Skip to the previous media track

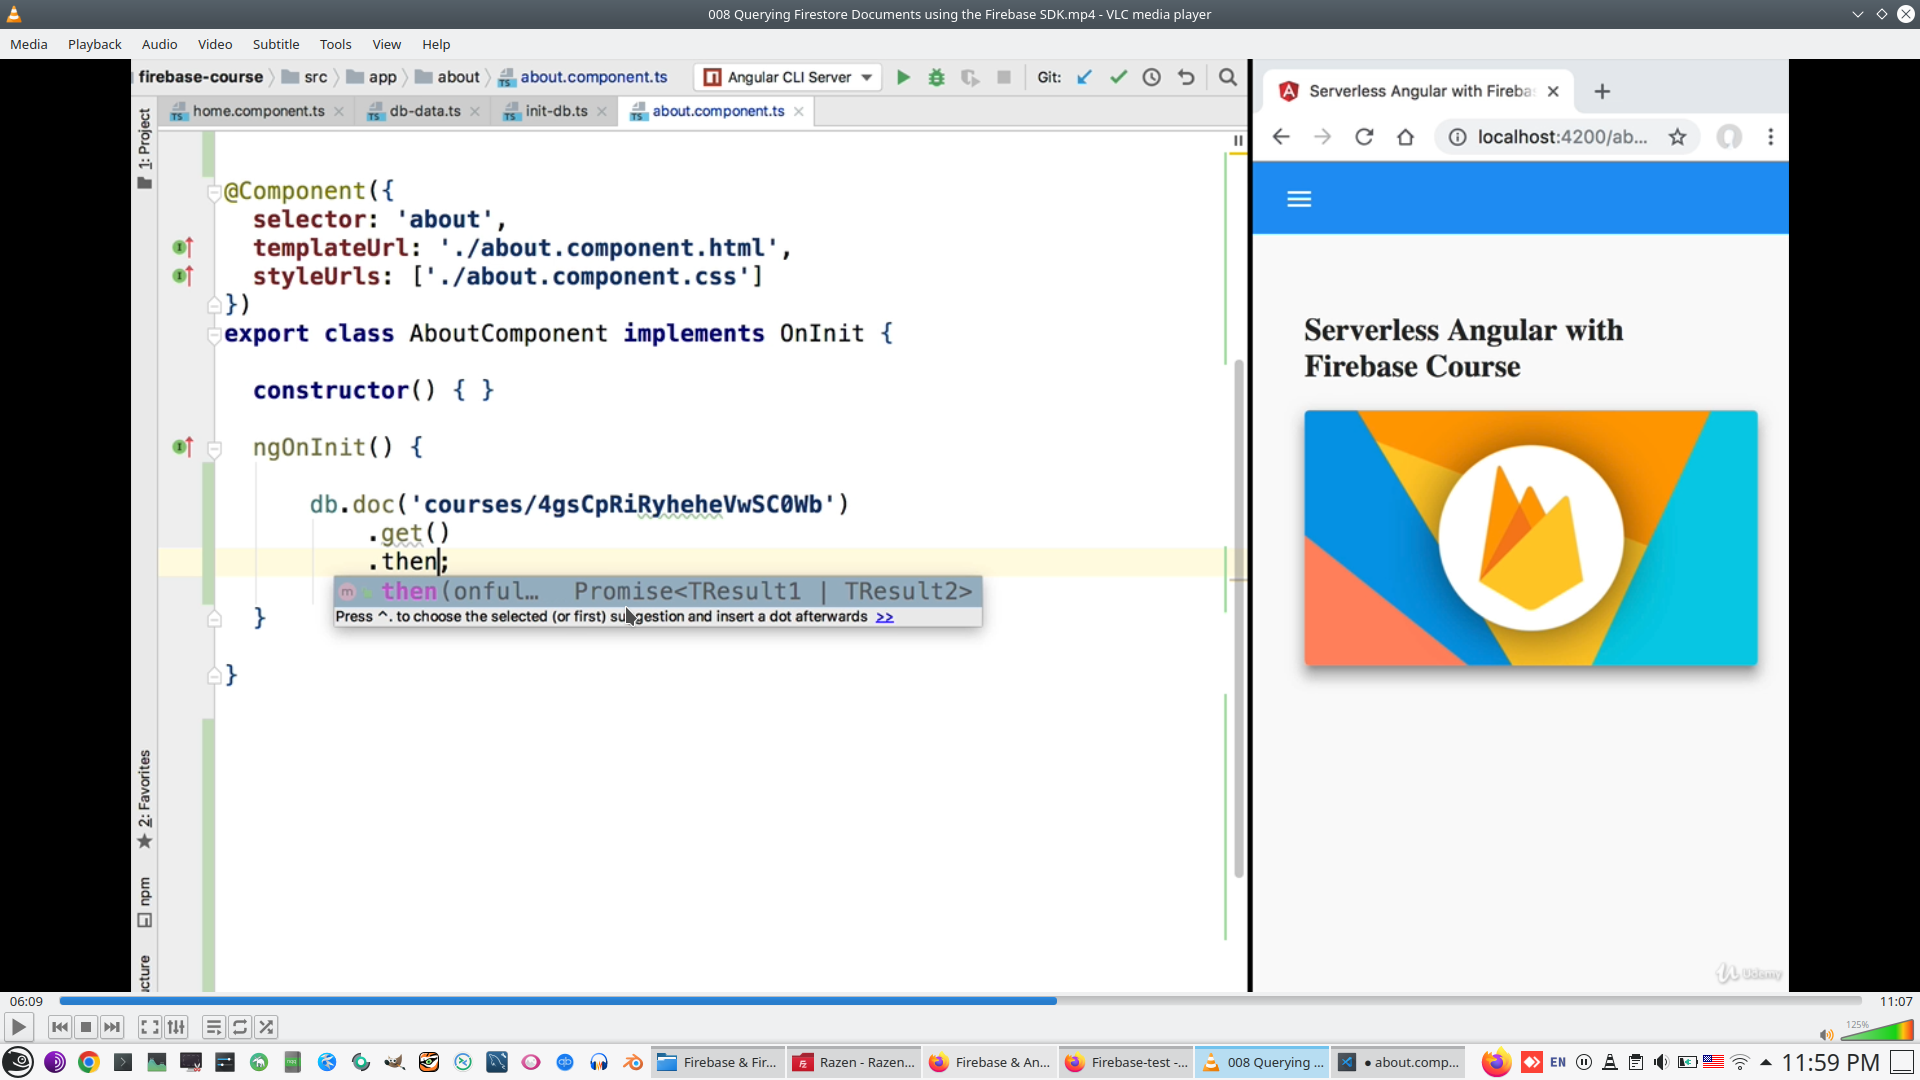(x=59, y=1027)
